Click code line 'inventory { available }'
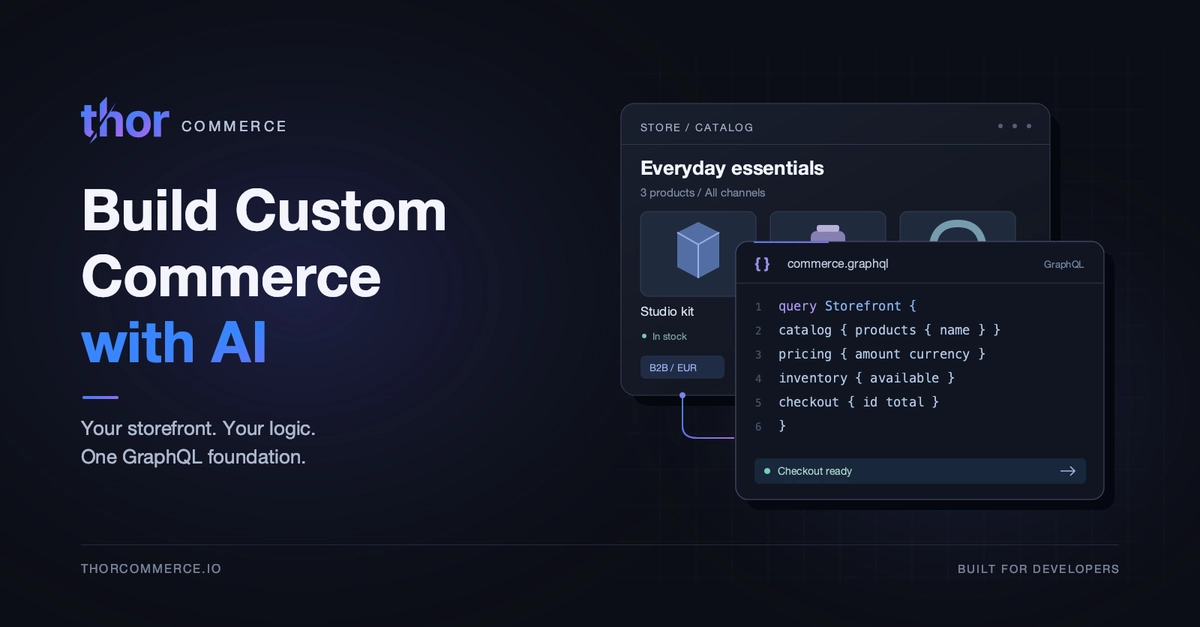This screenshot has width=1200, height=627. tap(866, 378)
